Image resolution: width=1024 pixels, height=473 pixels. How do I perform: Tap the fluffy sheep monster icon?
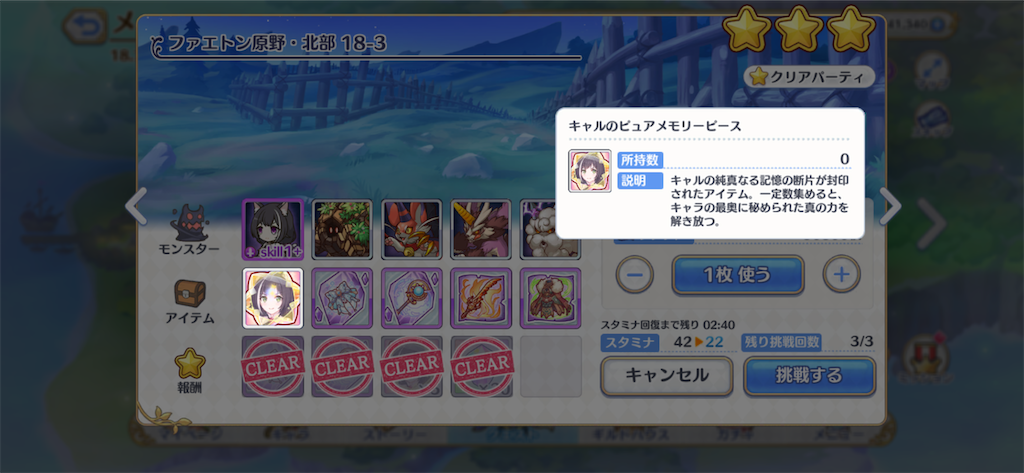pos(550,229)
